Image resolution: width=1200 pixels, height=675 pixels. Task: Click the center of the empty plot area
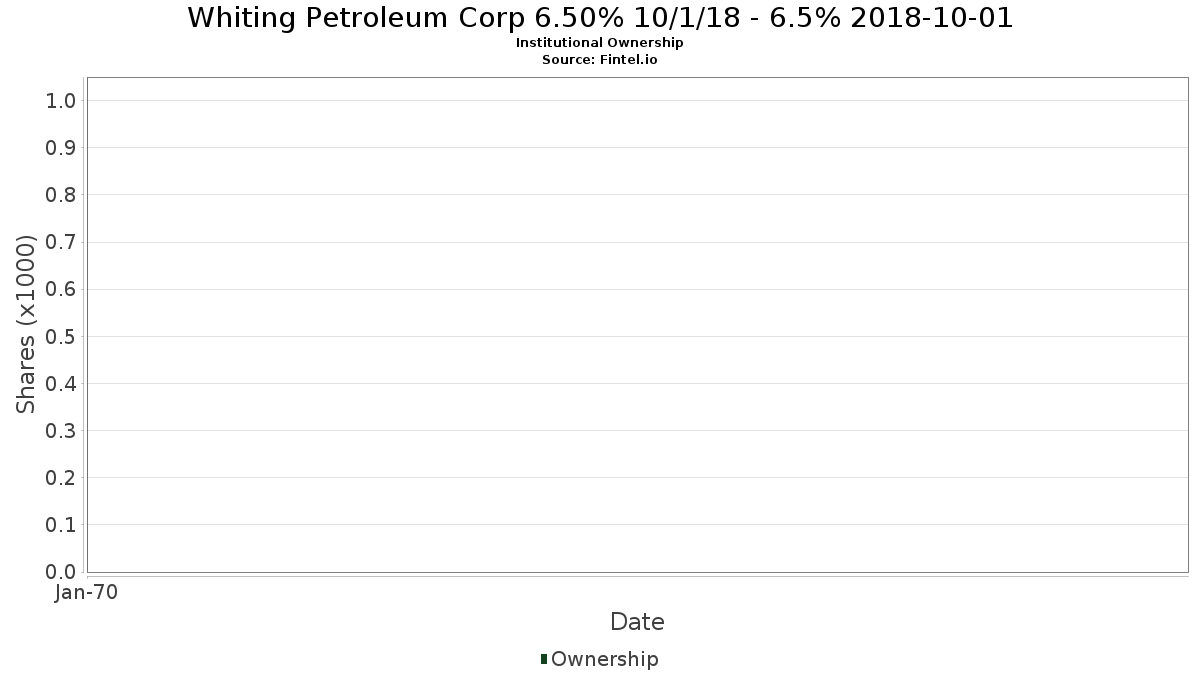[637, 325]
